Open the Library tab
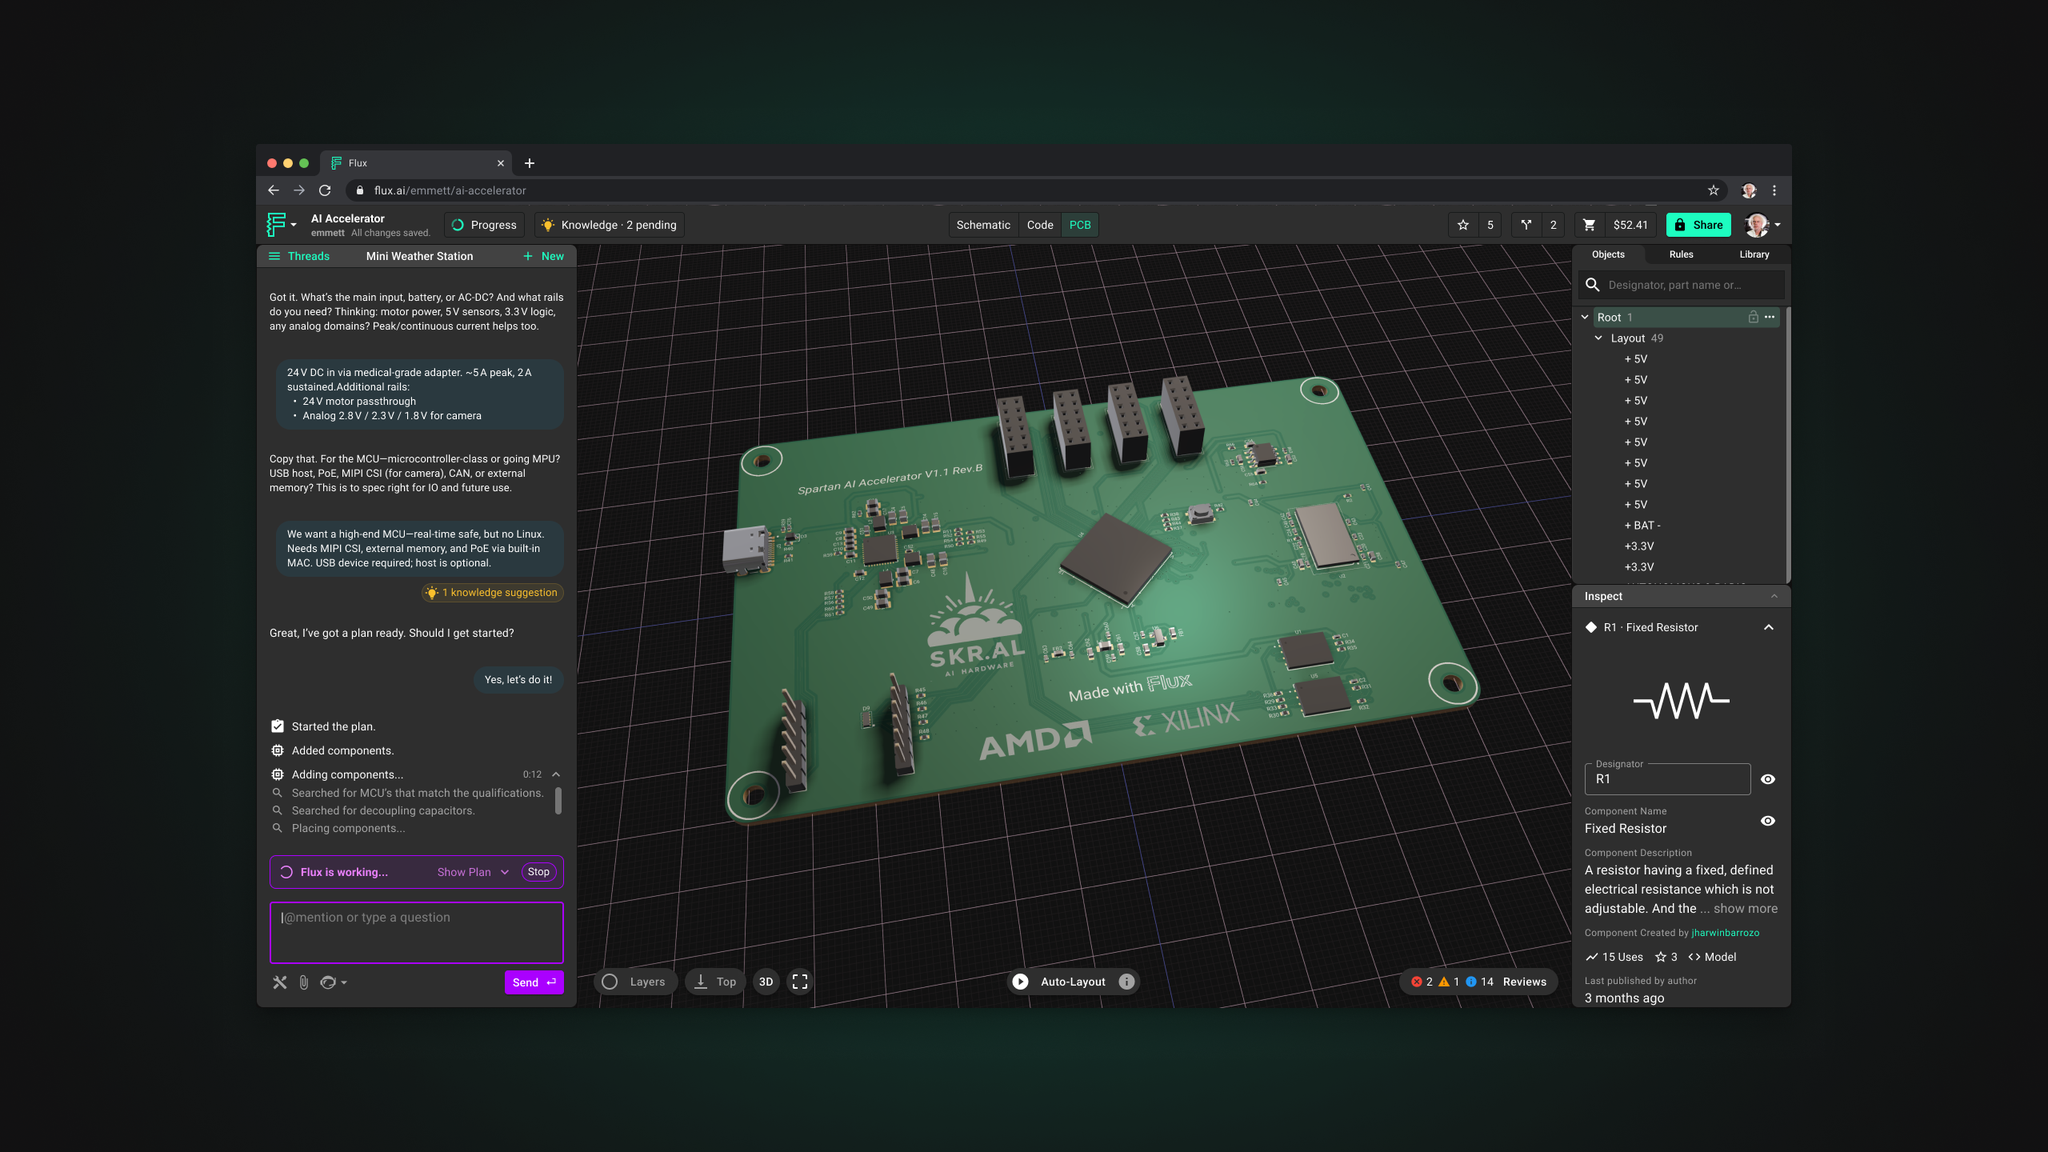This screenshot has height=1152, width=2048. pos(1754,255)
